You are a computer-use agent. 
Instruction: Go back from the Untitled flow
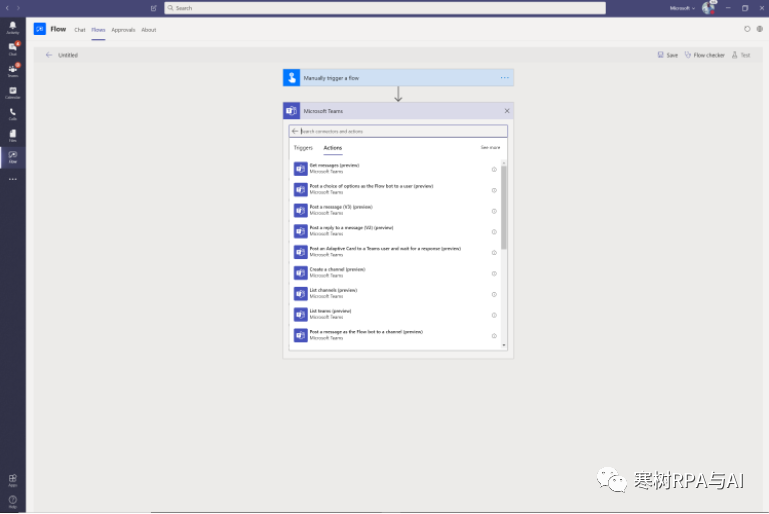49,55
